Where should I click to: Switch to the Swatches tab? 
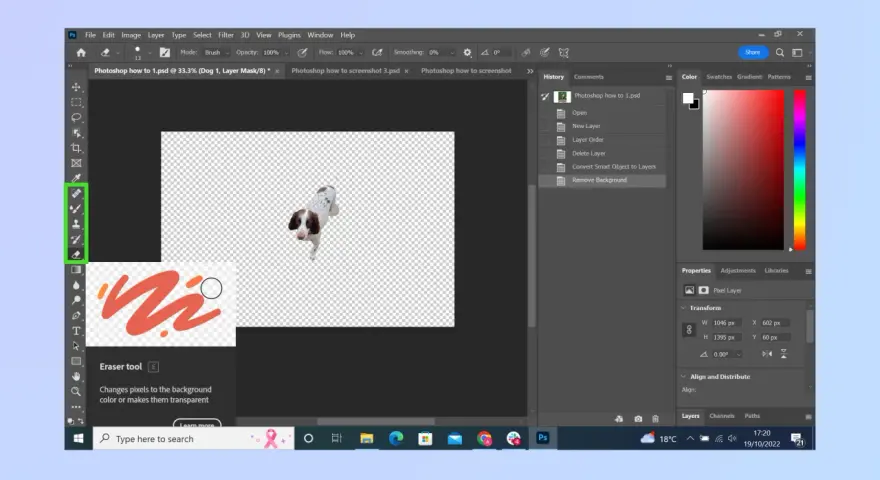coord(719,77)
